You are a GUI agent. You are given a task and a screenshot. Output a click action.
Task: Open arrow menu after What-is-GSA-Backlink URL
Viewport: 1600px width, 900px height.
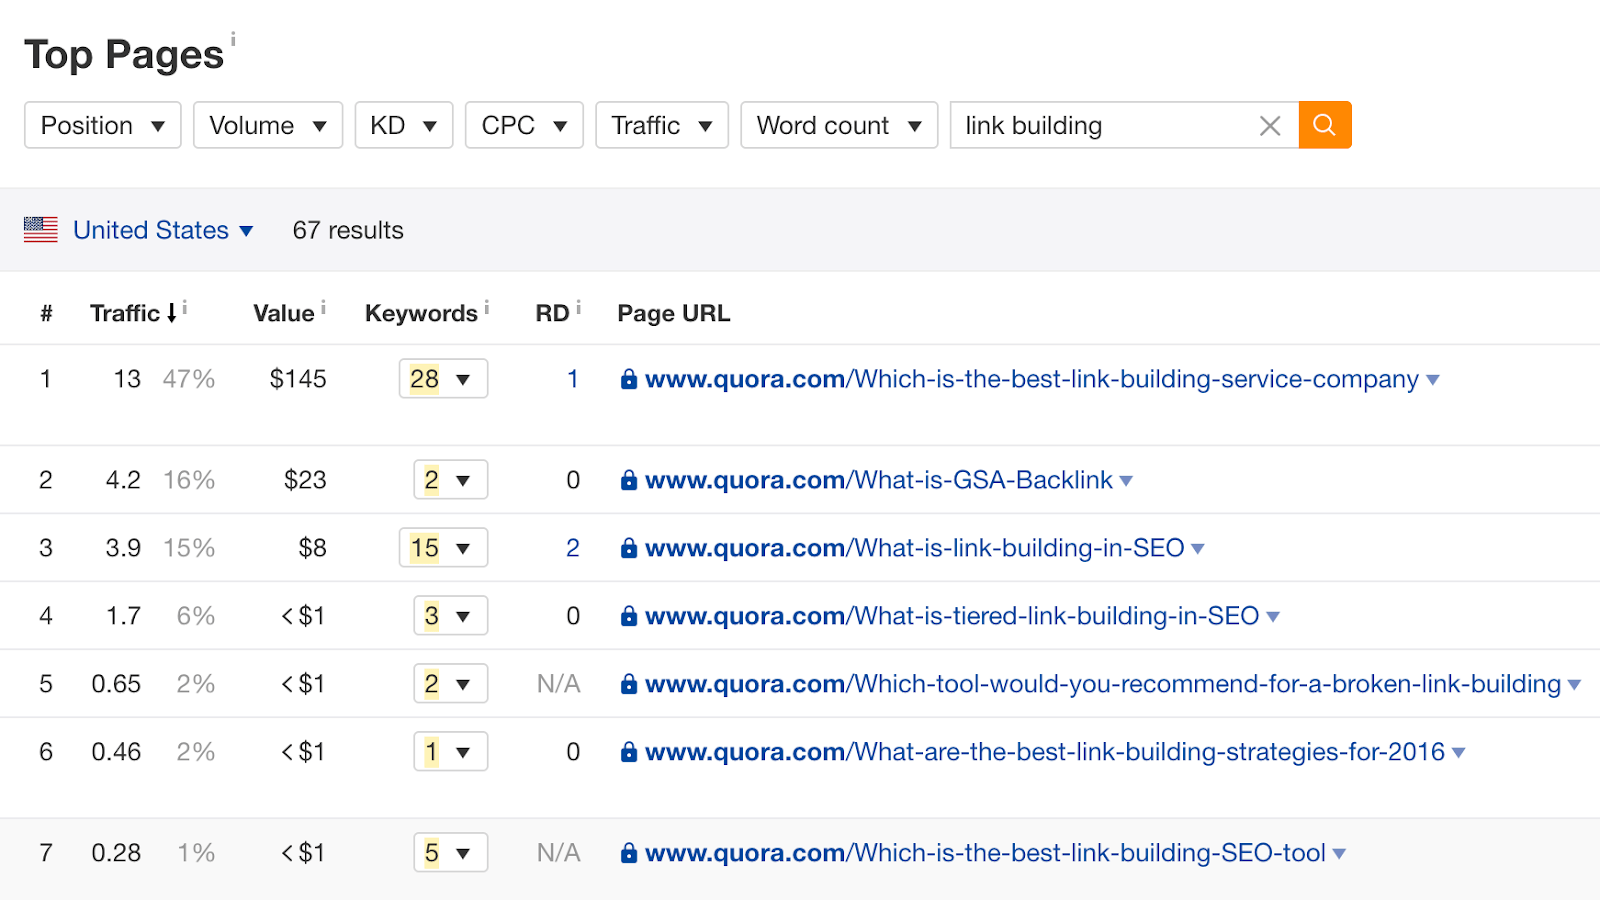click(x=1126, y=481)
